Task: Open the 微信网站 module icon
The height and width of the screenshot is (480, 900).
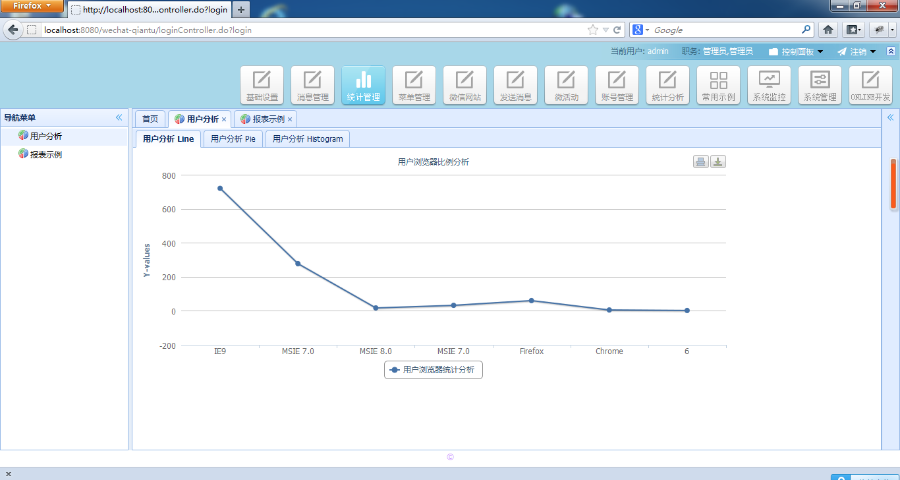Action: (465, 85)
